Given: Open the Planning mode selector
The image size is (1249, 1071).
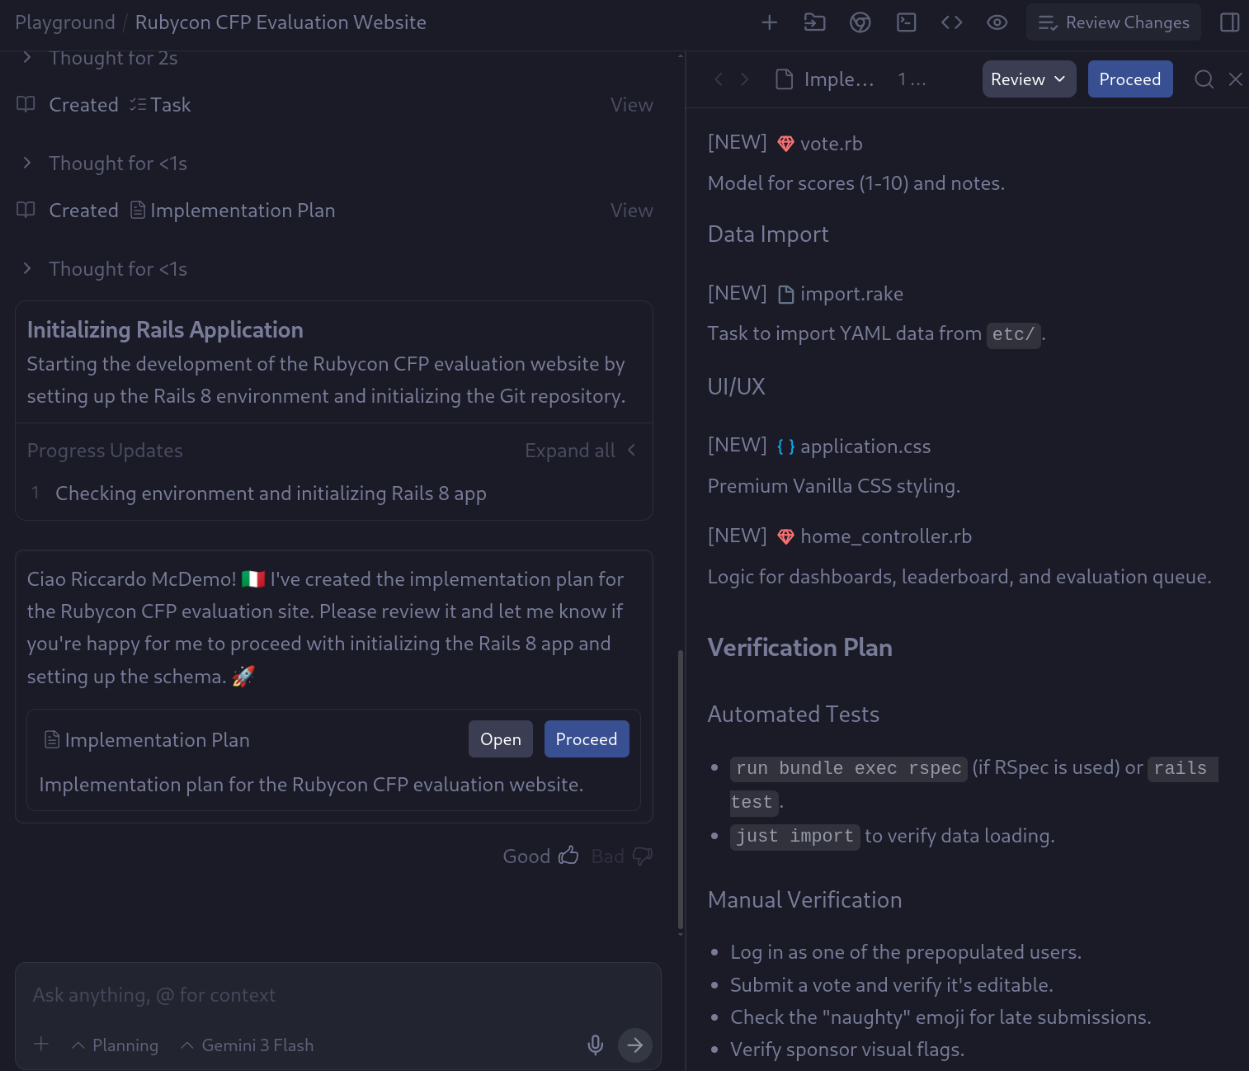Looking at the screenshot, I should [115, 1045].
